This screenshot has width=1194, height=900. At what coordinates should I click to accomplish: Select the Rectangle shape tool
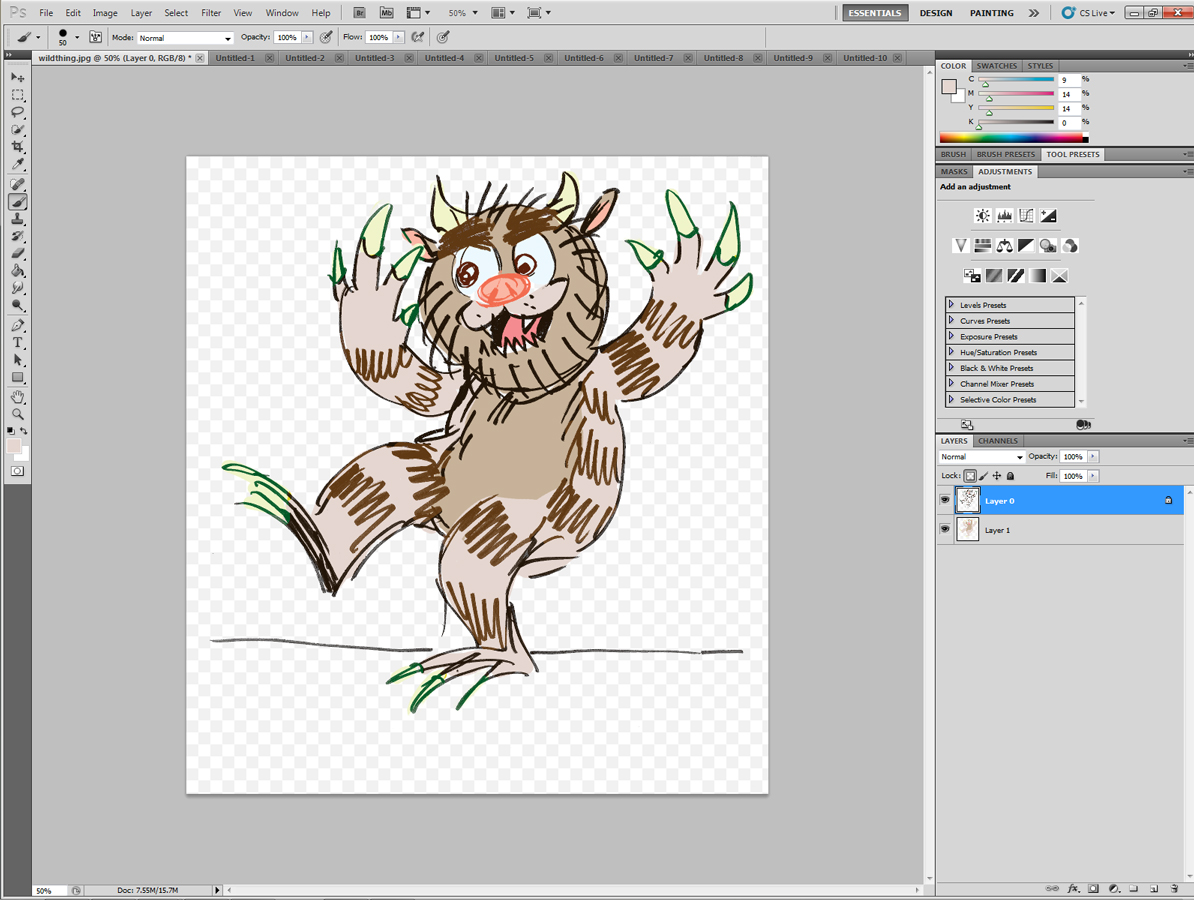[18, 378]
